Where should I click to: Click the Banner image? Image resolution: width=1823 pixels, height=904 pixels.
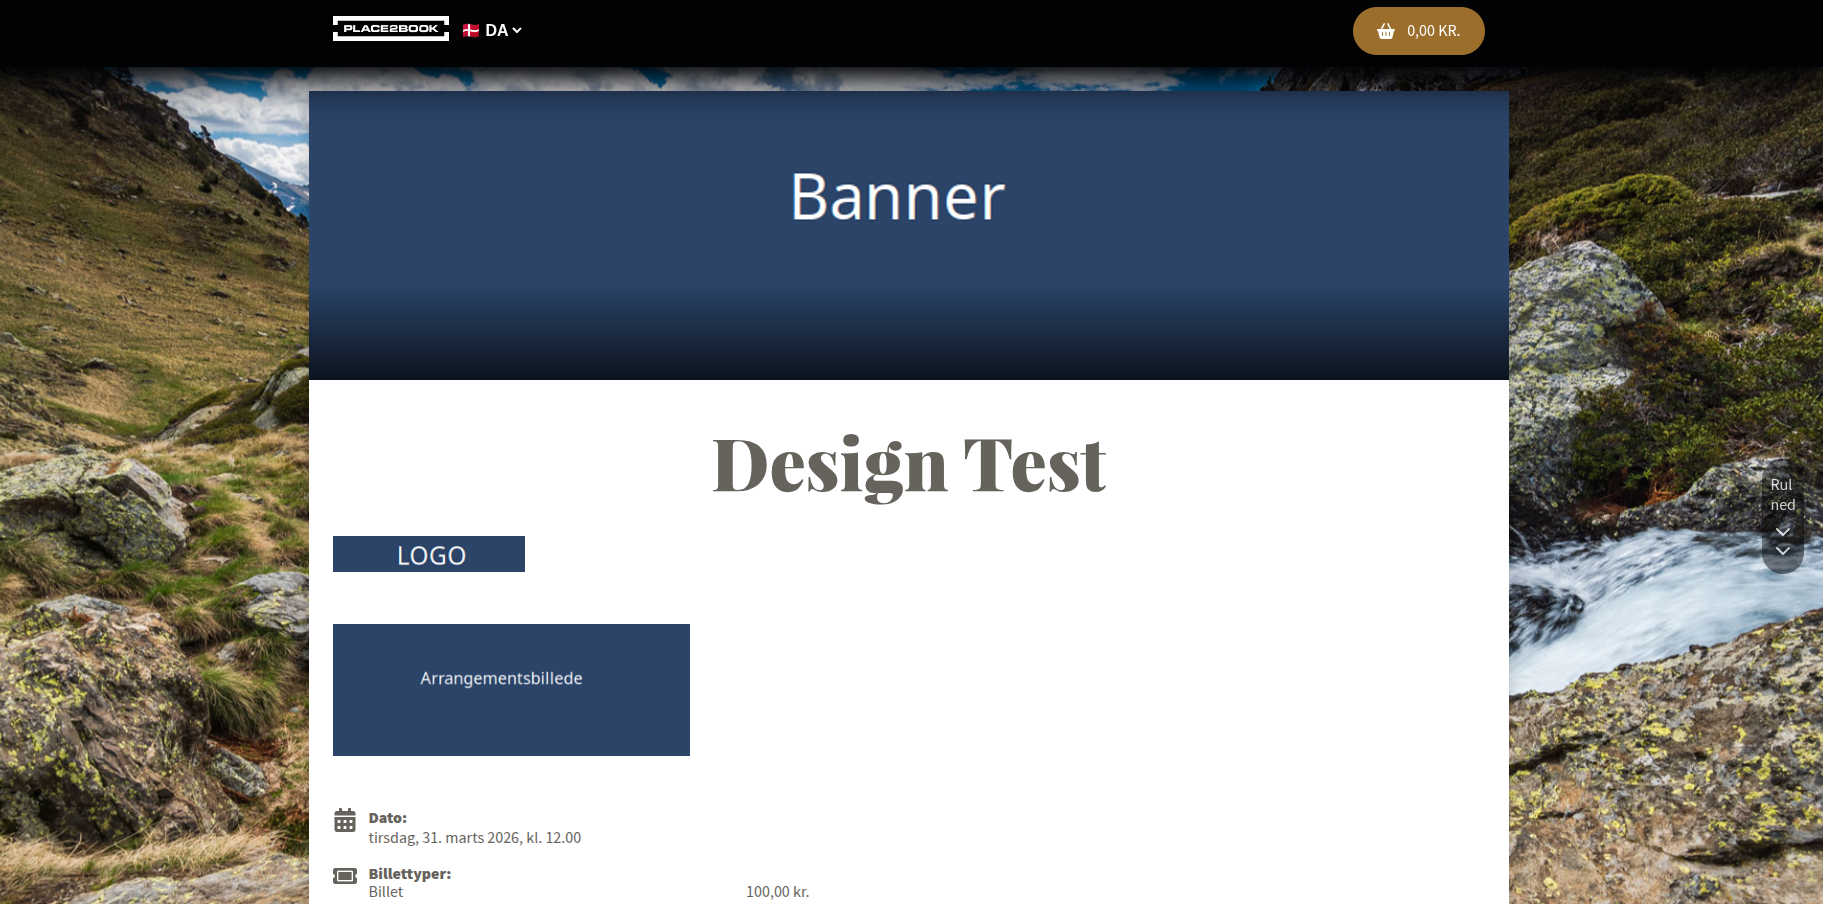pyautogui.click(x=908, y=236)
